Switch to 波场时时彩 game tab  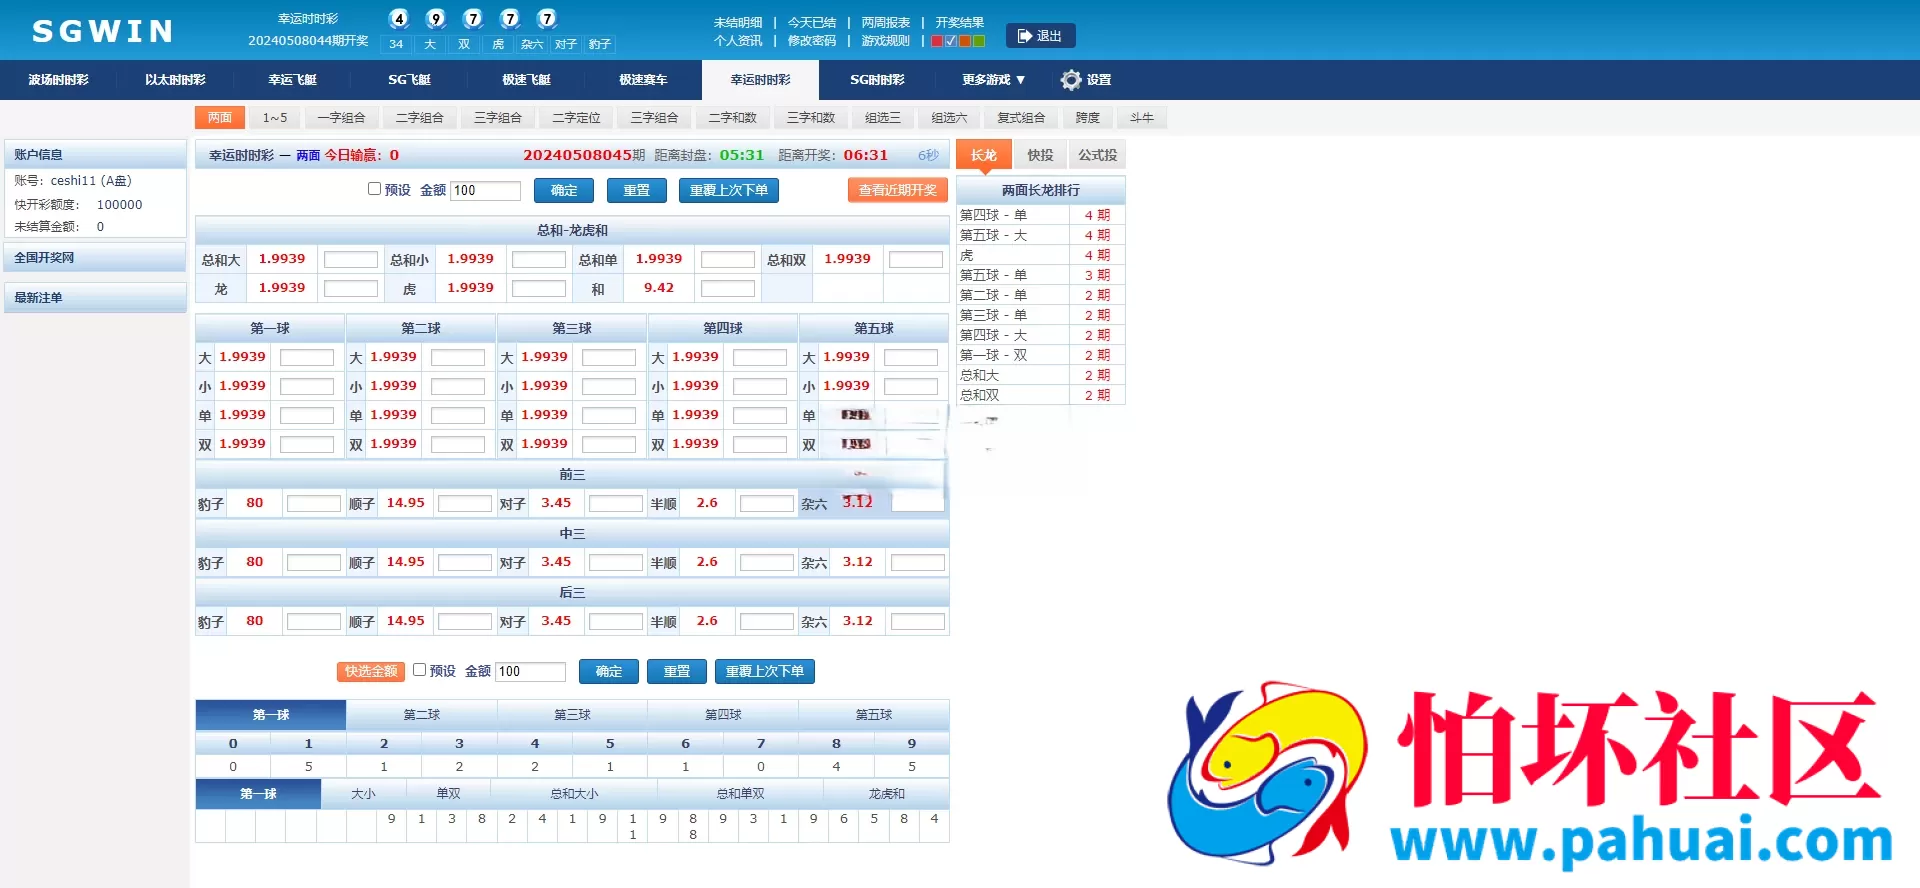[58, 80]
